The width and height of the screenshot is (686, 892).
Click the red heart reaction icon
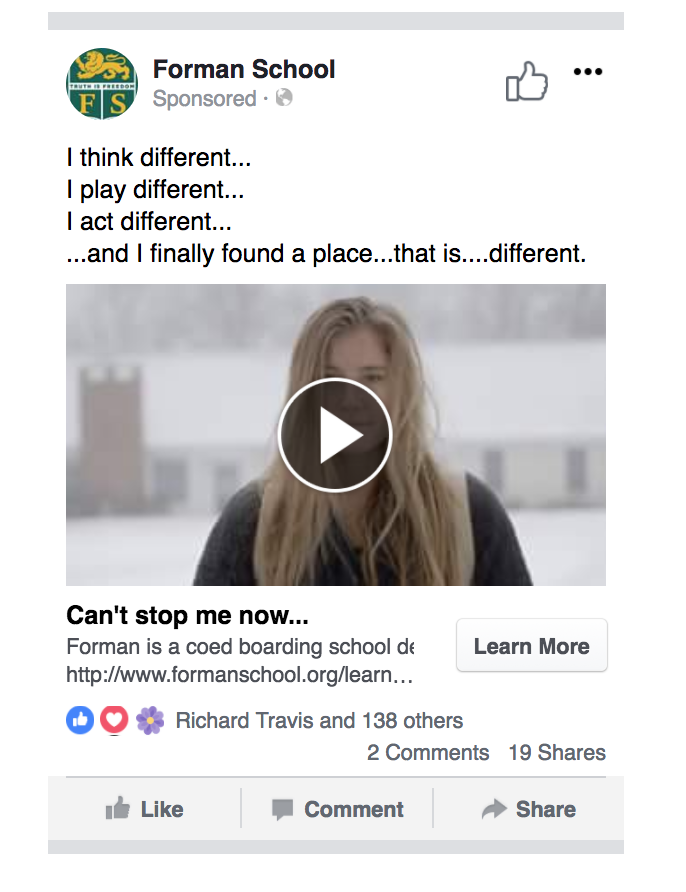(x=115, y=720)
